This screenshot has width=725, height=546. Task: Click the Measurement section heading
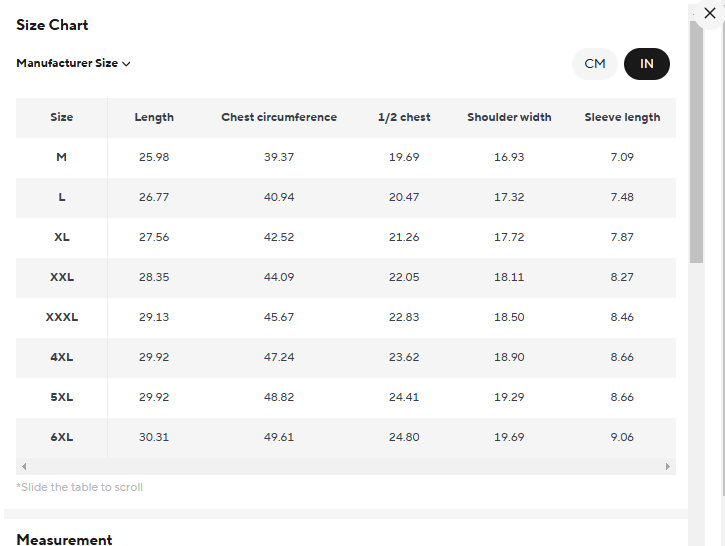point(64,539)
